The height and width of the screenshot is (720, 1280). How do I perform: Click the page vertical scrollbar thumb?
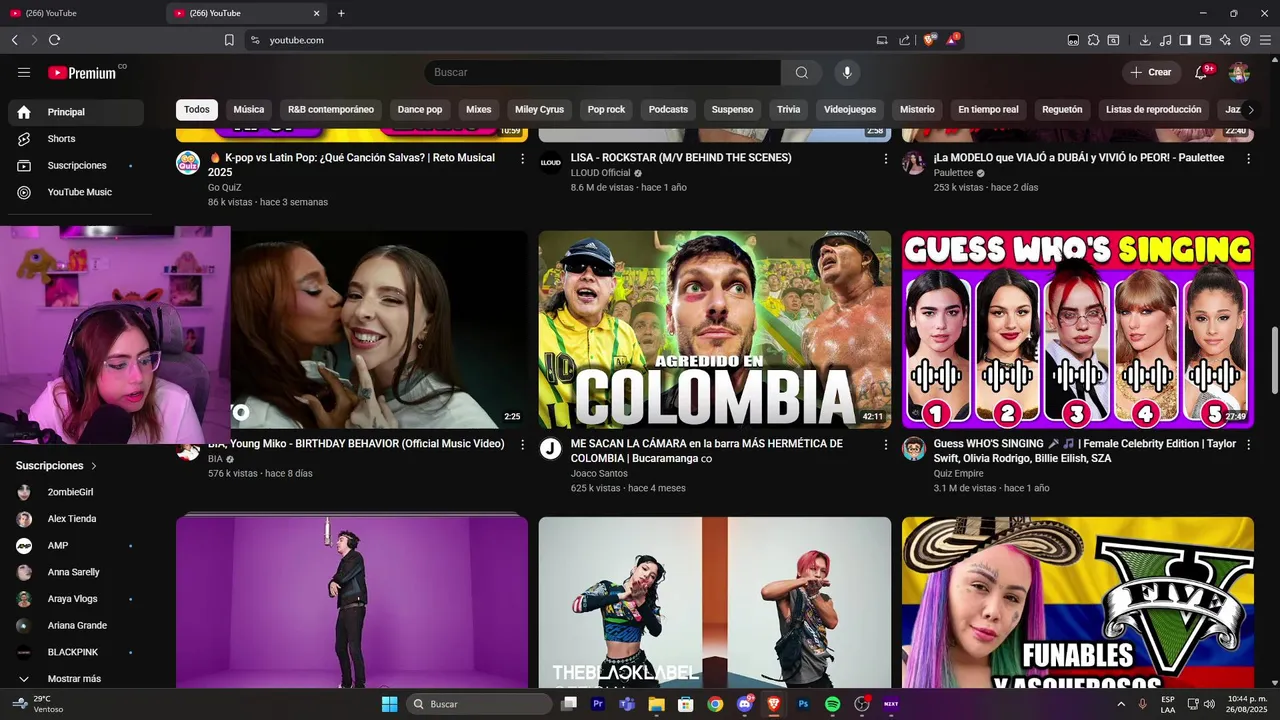1274,360
